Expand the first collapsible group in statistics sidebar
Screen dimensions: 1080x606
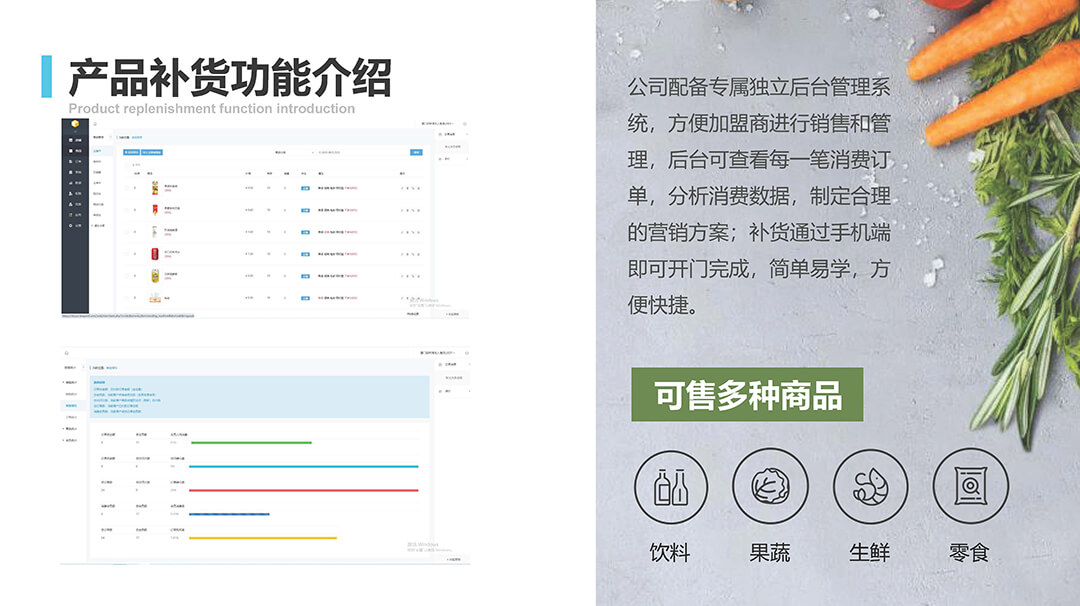71,381
